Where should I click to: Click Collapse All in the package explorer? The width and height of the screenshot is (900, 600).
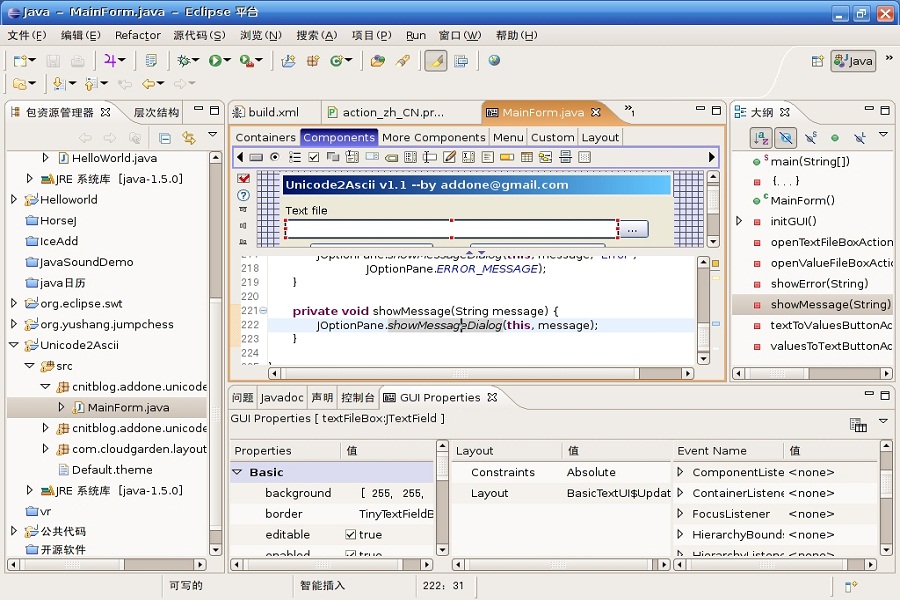tap(165, 138)
